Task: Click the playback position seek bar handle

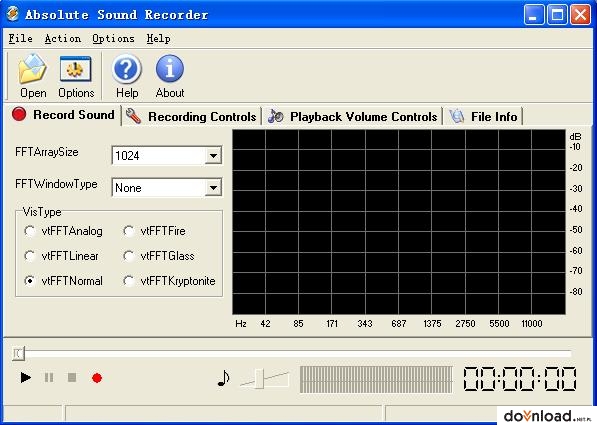Action: [x=18, y=354]
